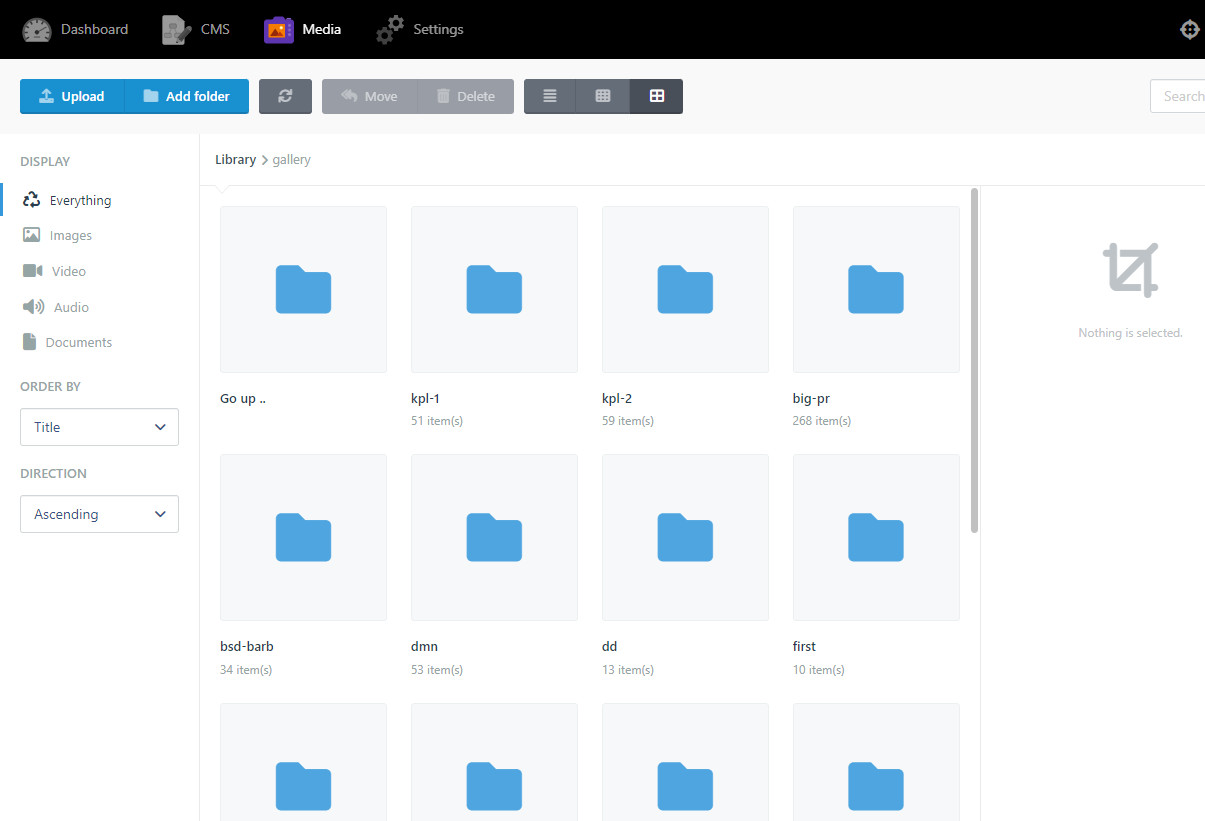Open the Dashboard section
The width and height of the screenshot is (1205, 821).
point(76,29)
